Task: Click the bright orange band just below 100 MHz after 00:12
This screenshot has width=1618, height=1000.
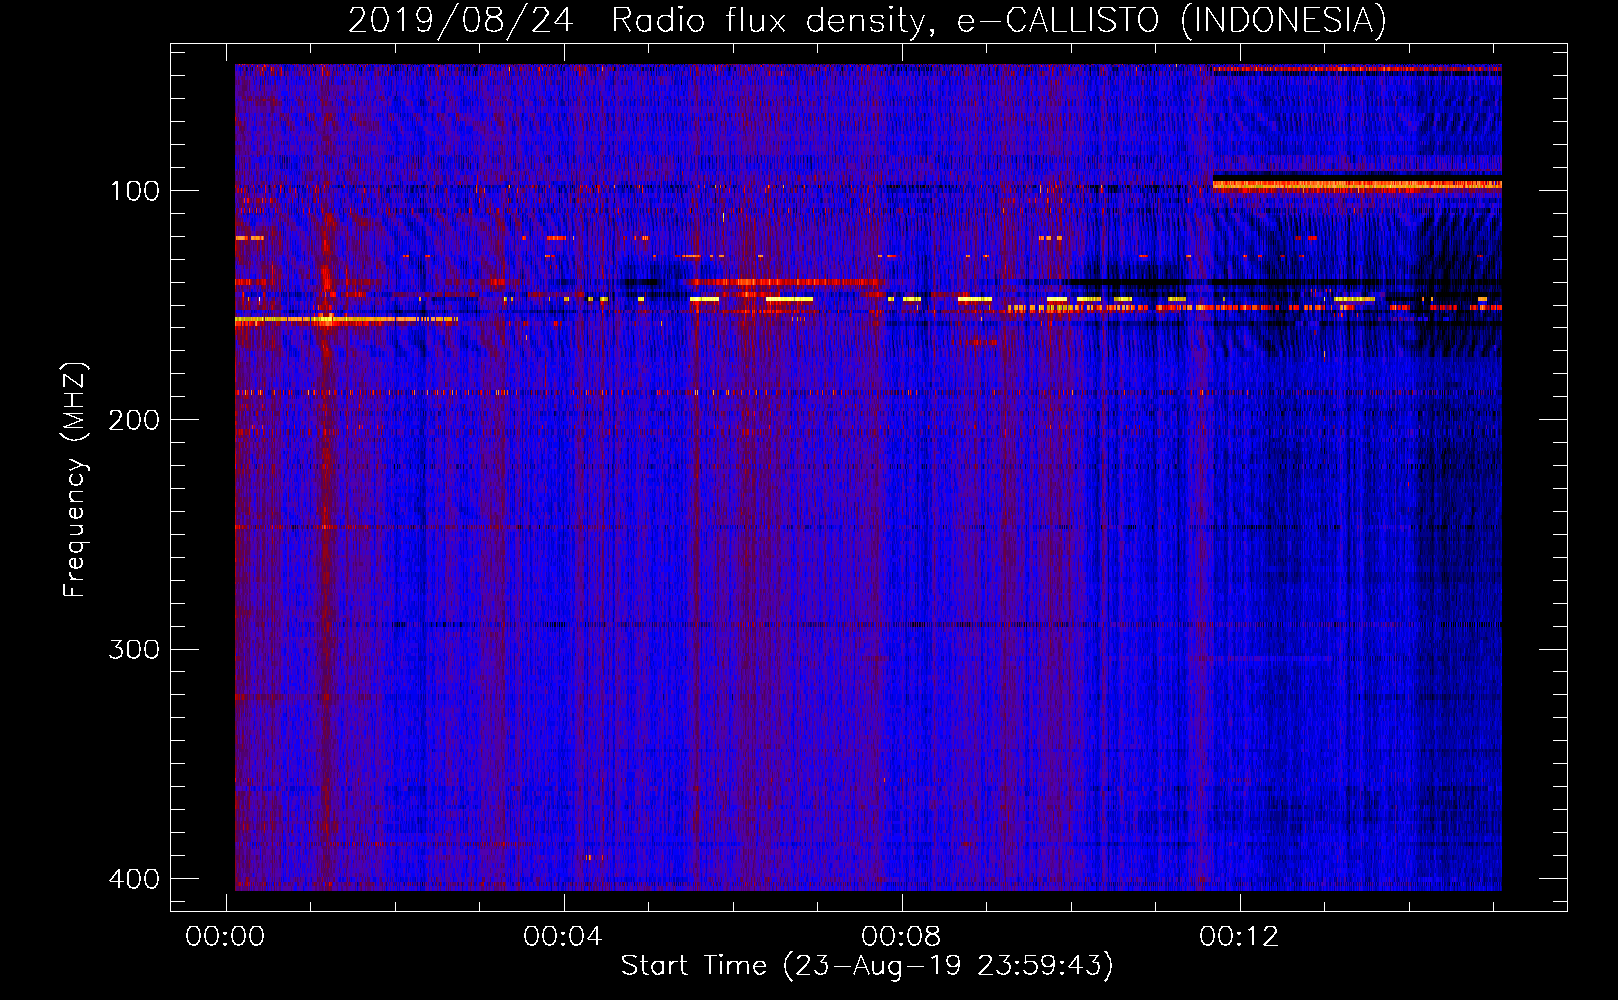Action: coord(1357,185)
